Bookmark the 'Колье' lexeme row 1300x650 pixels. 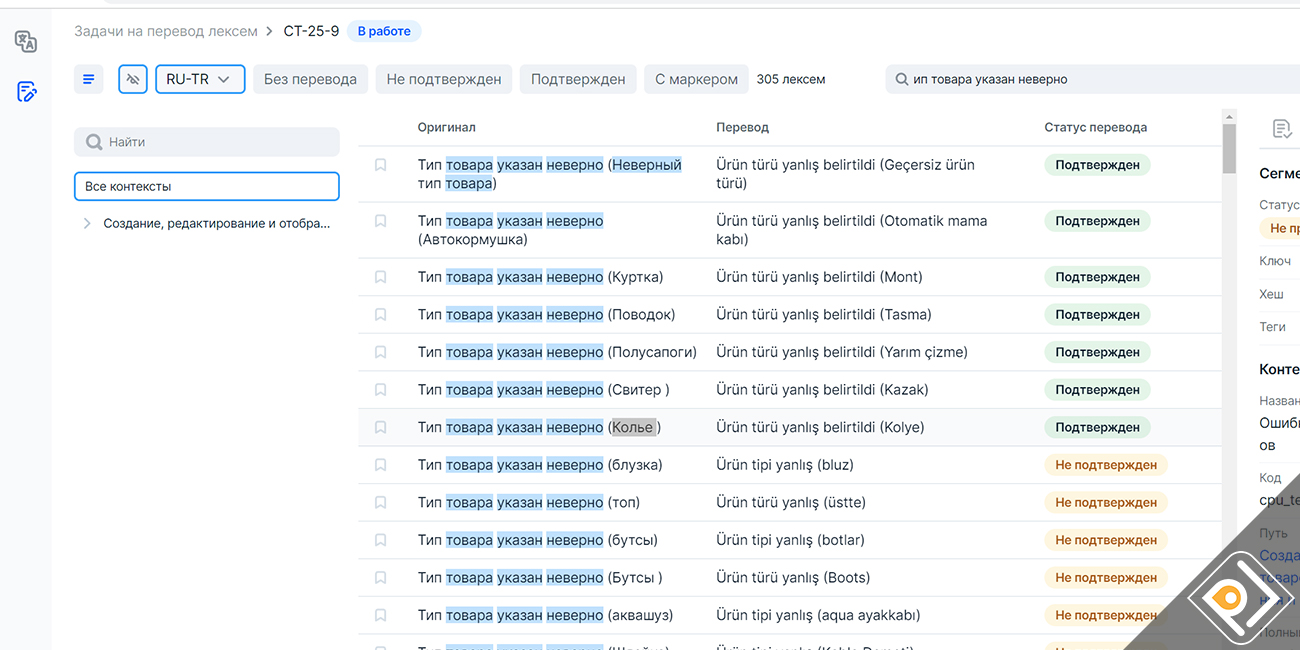pos(381,427)
